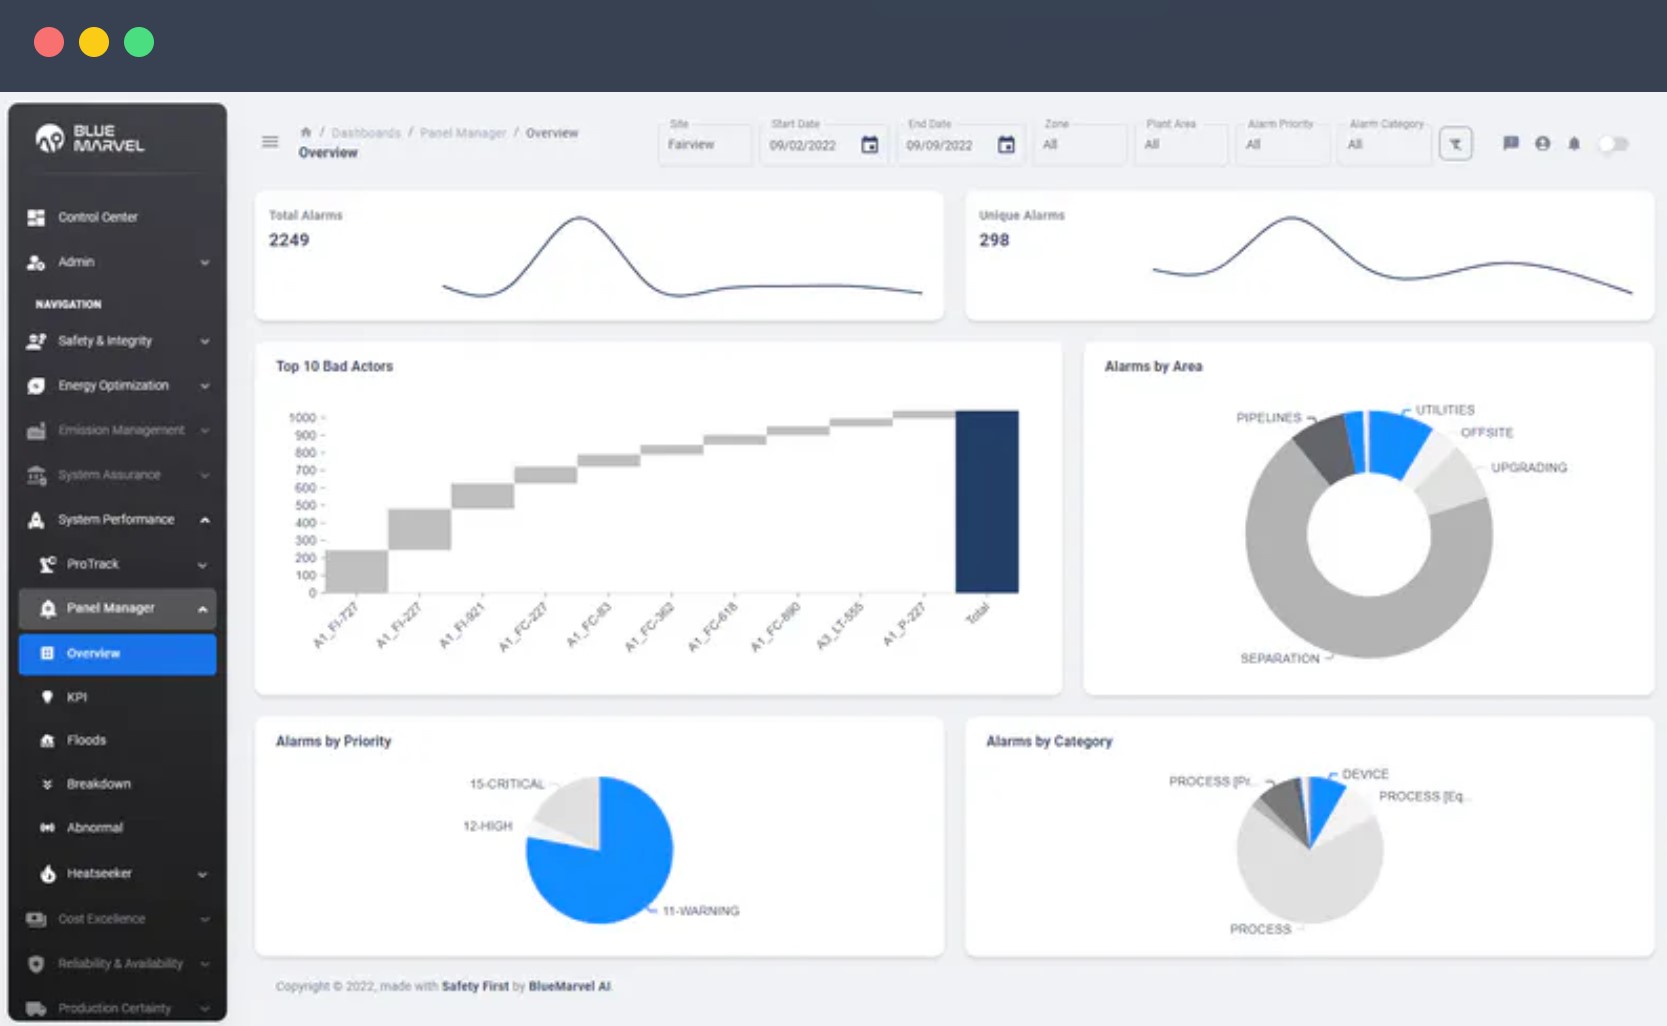
Task: Click the hamburger menu icon
Action: pyautogui.click(x=270, y=142)
